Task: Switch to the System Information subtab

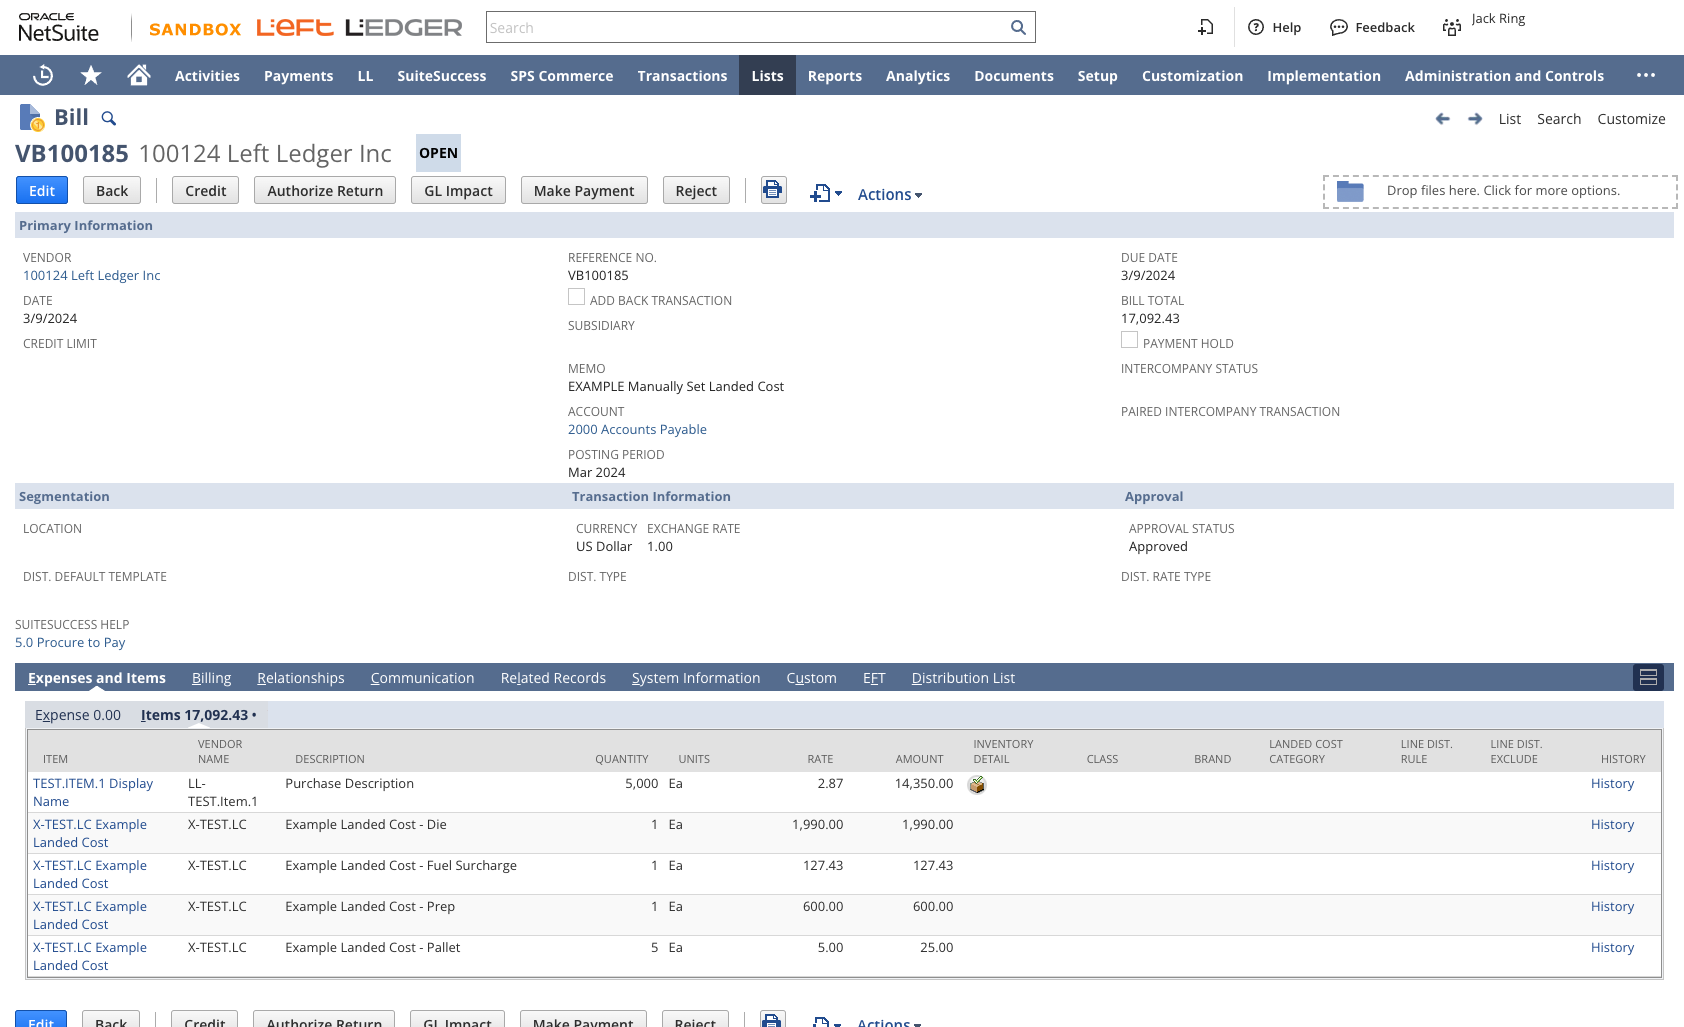Action: coord(695,677)
